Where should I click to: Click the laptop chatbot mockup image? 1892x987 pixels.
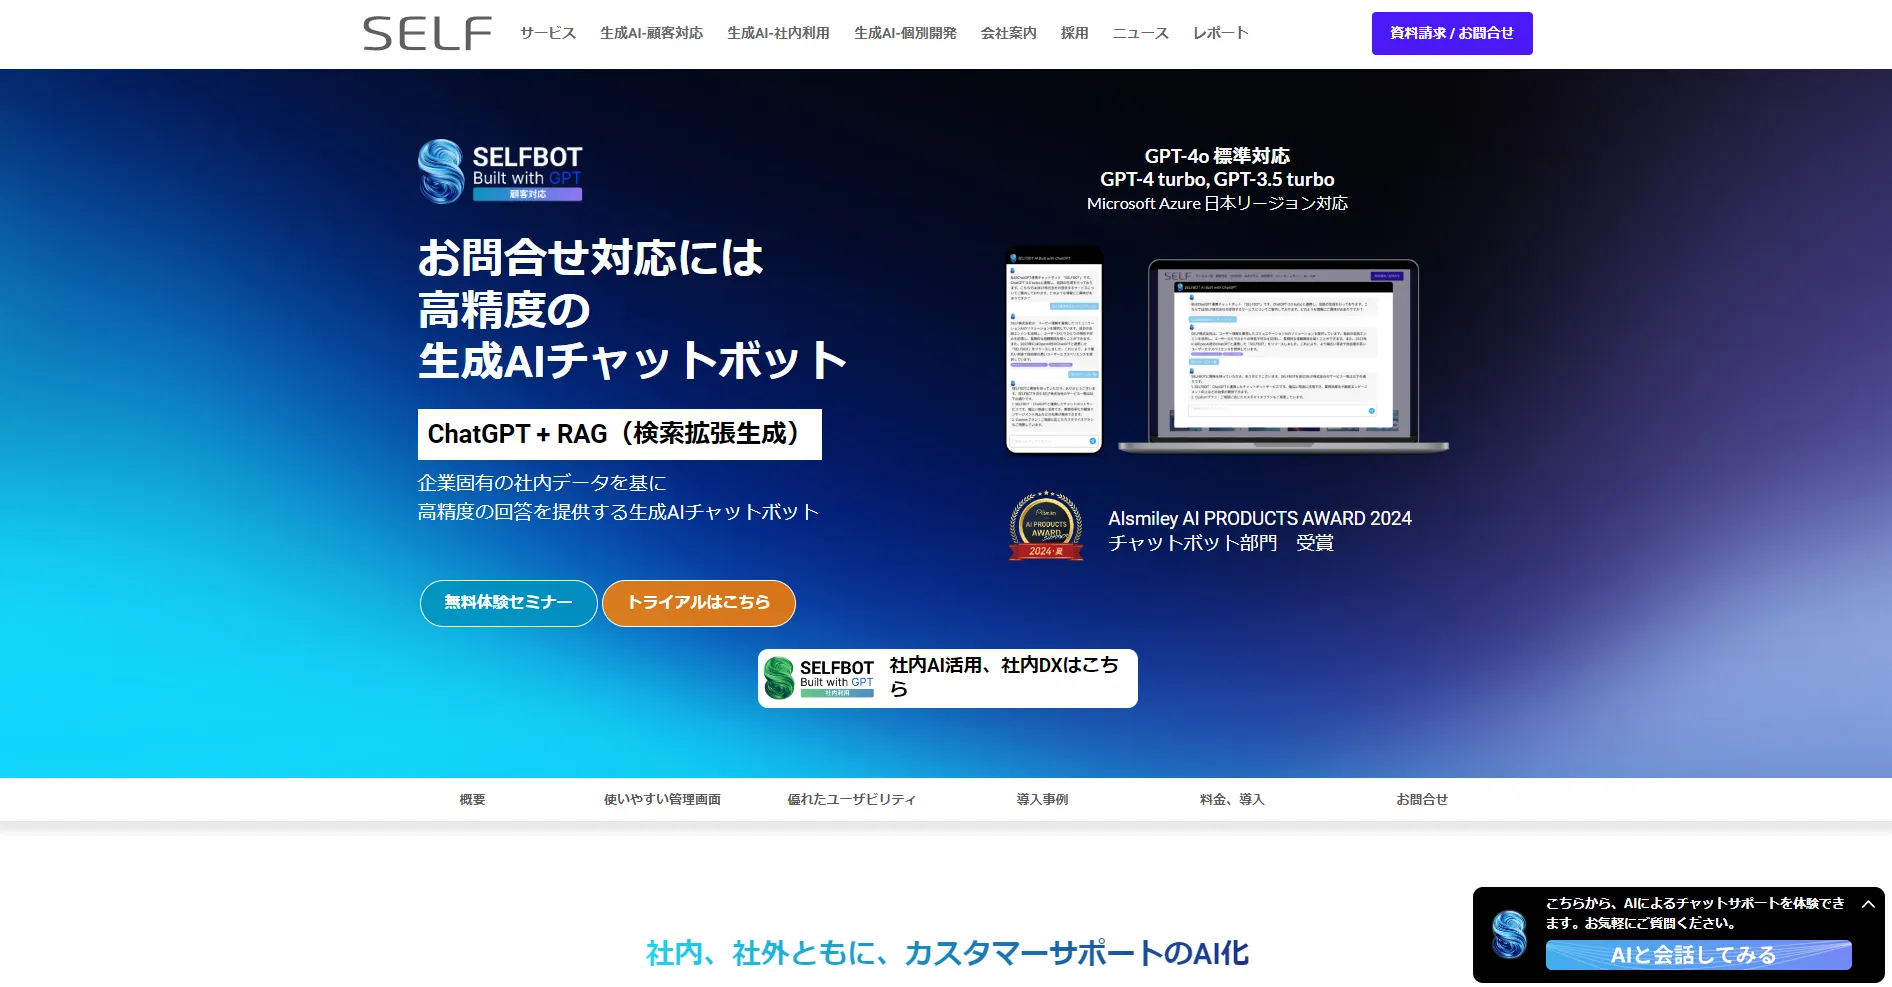[x=1283, y=354]
